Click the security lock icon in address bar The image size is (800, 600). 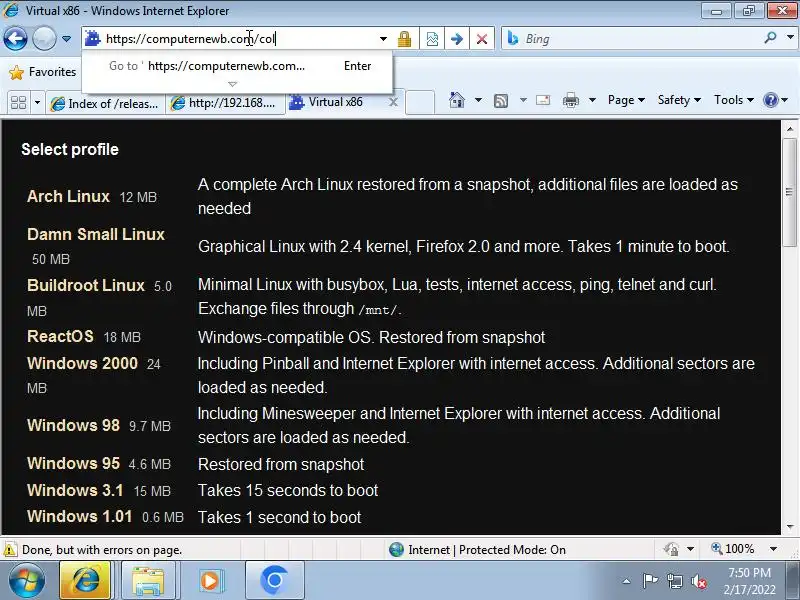[404, 39]
